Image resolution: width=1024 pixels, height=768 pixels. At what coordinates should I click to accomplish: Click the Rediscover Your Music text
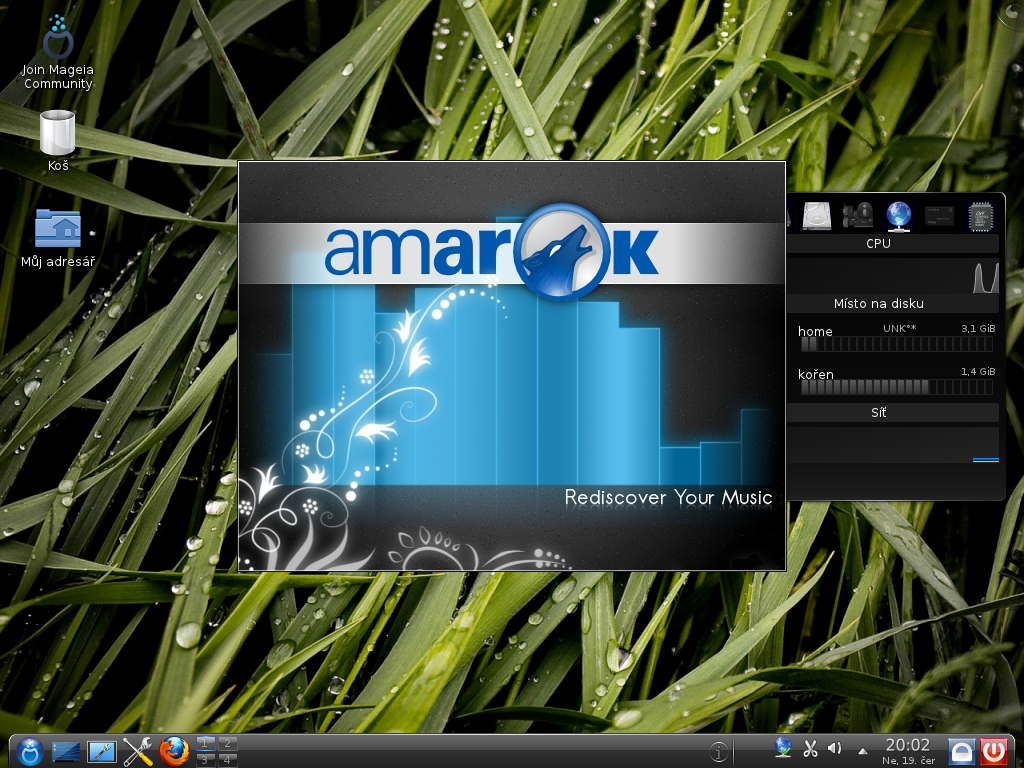668,498
